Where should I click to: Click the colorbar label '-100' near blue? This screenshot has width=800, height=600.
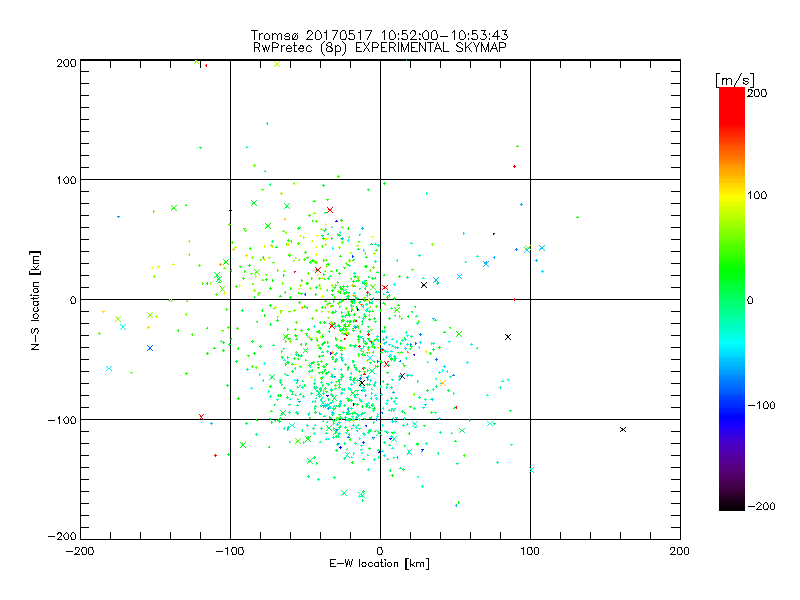coord(761,406)
